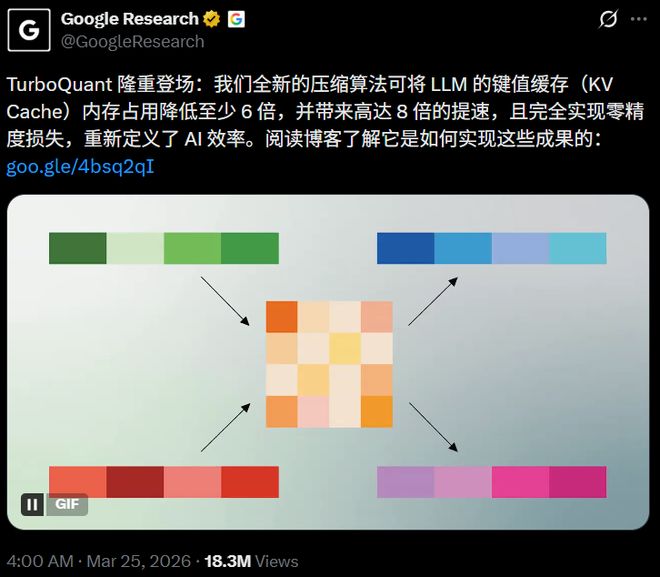Click the dark blue block in the GIF

405,248
